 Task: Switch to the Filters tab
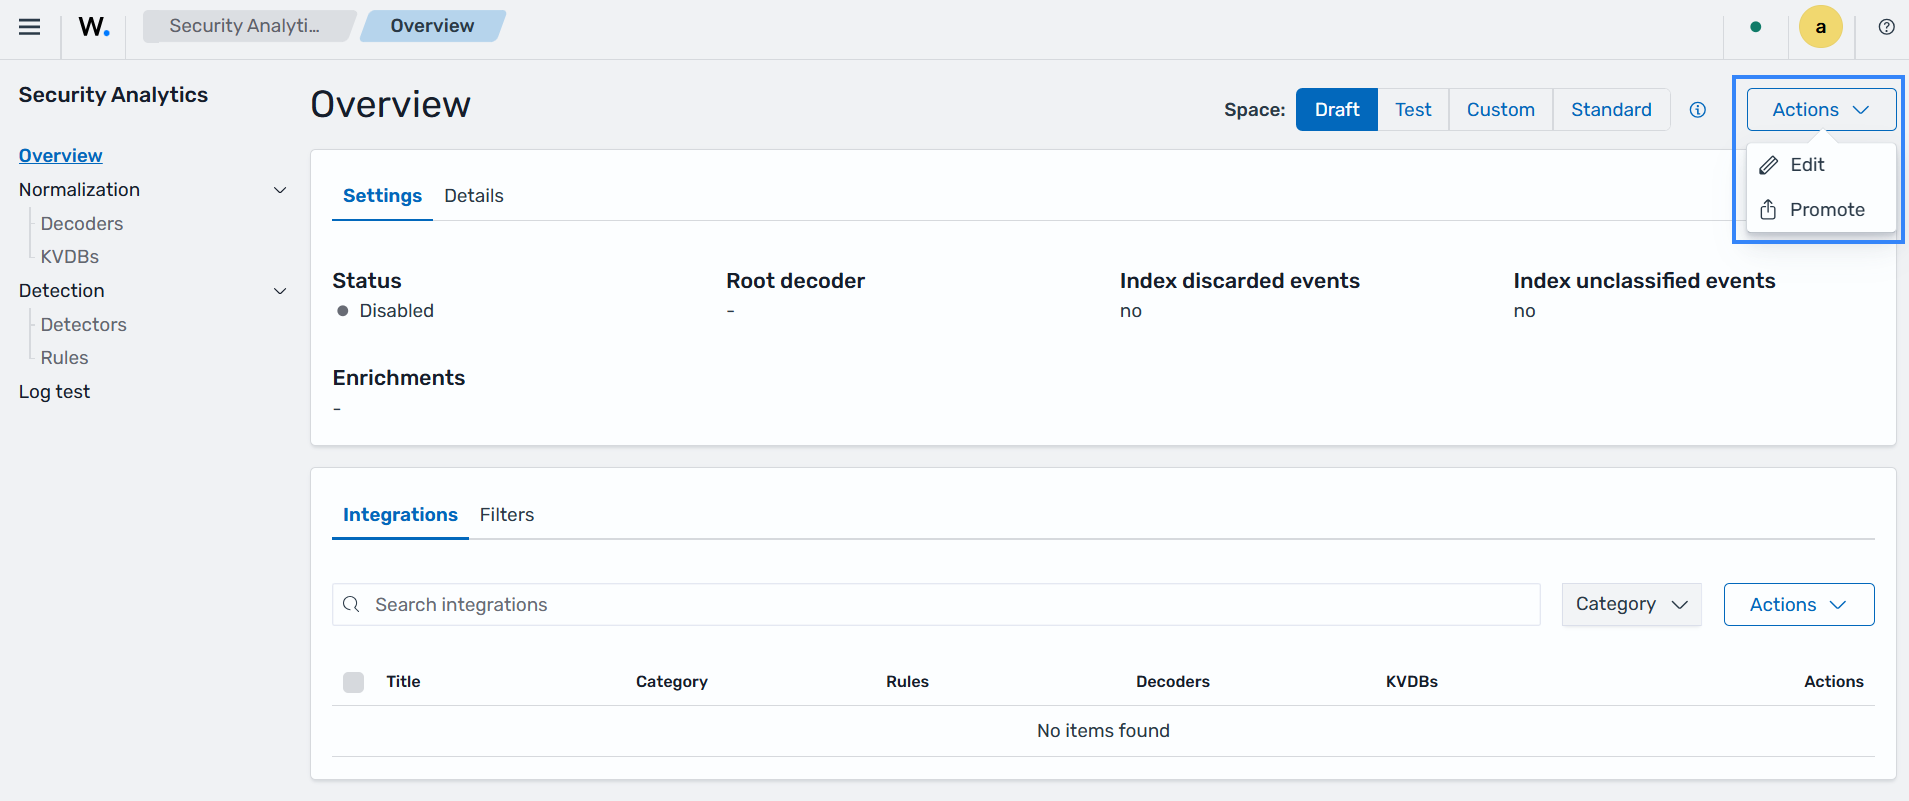point(507,515)
